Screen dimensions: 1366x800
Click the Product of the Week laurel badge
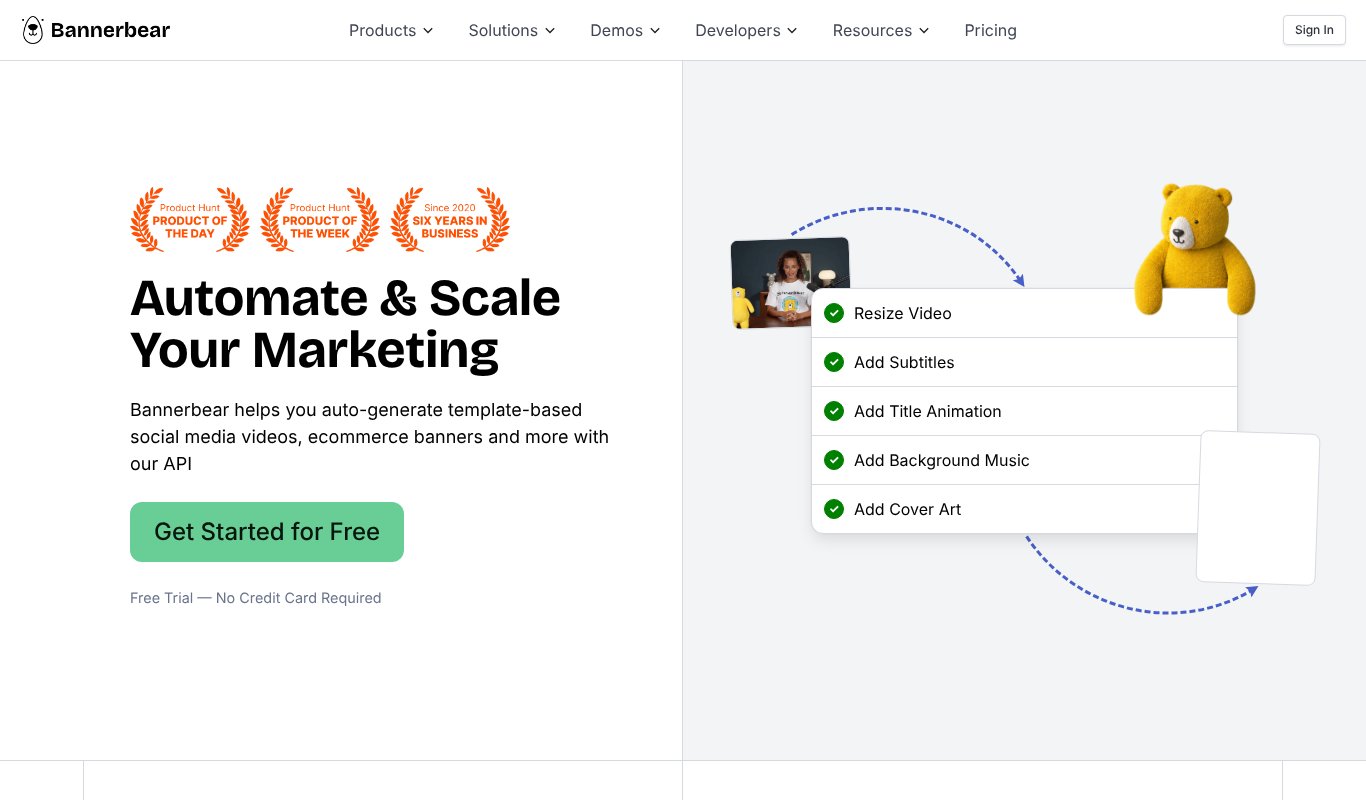coord(320,220)
